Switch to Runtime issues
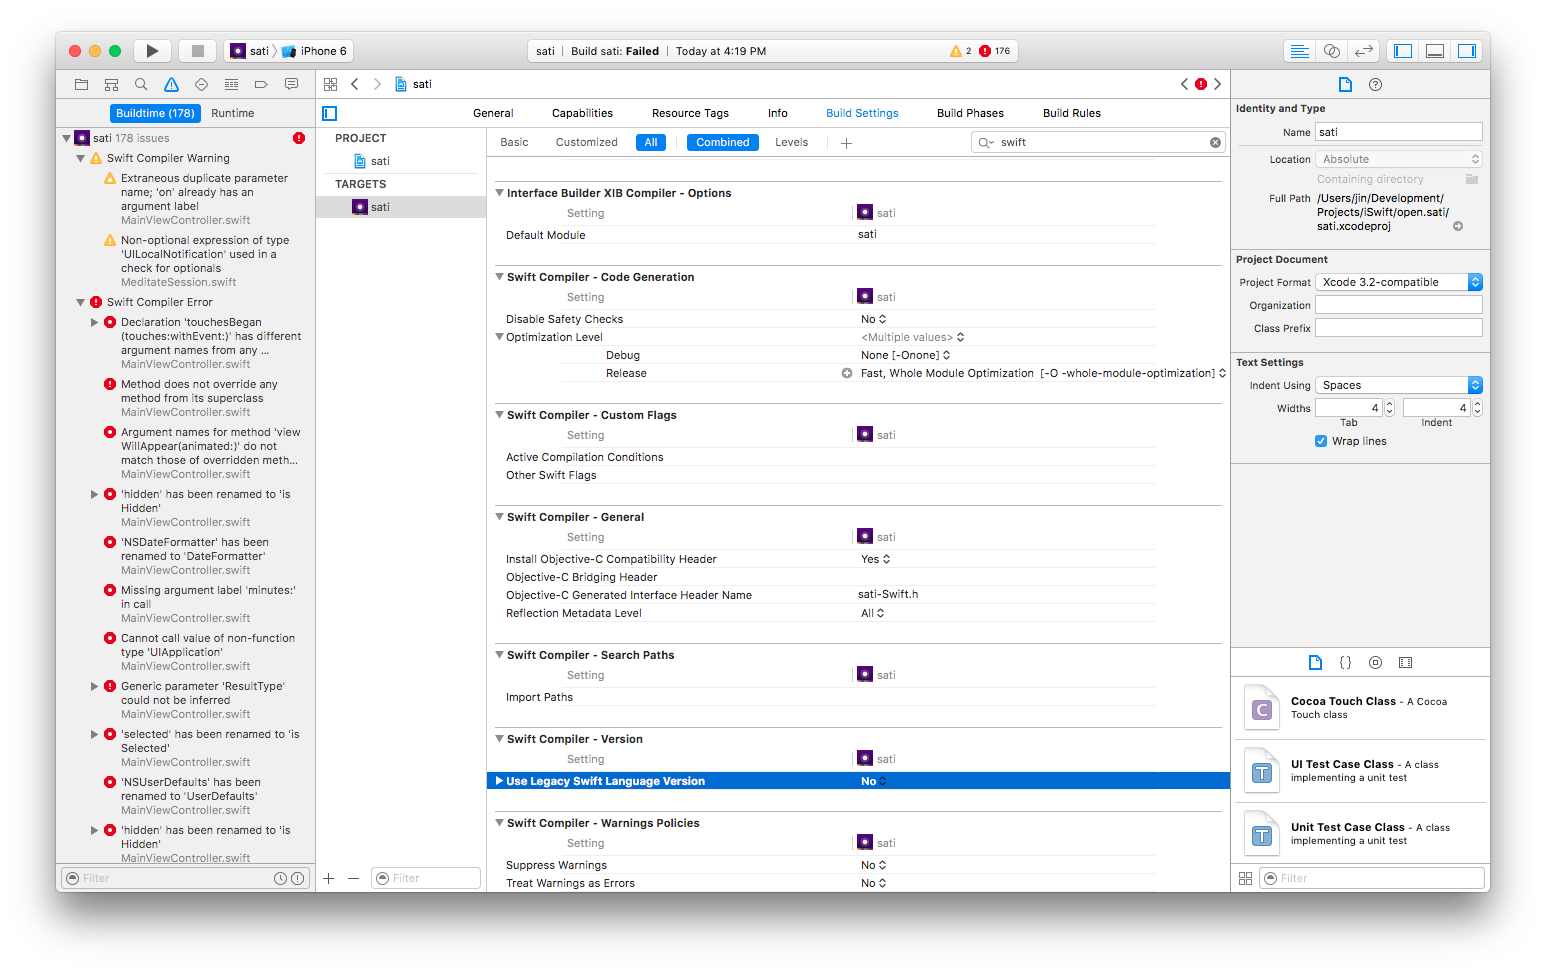Image resolution: width=1546 pixels, height=972 pixels. click(233, 113)
